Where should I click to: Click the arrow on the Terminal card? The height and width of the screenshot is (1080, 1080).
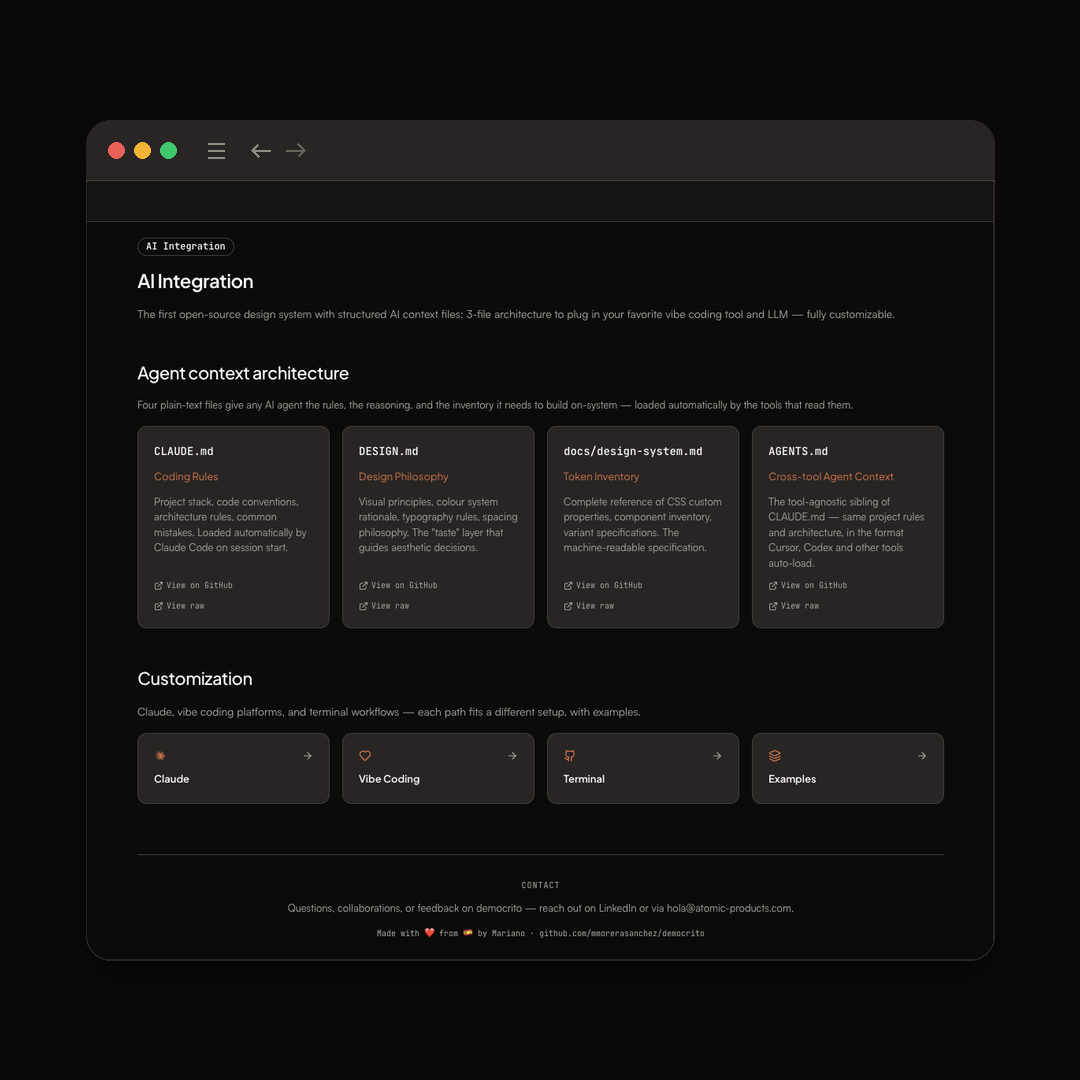(717, 756)
